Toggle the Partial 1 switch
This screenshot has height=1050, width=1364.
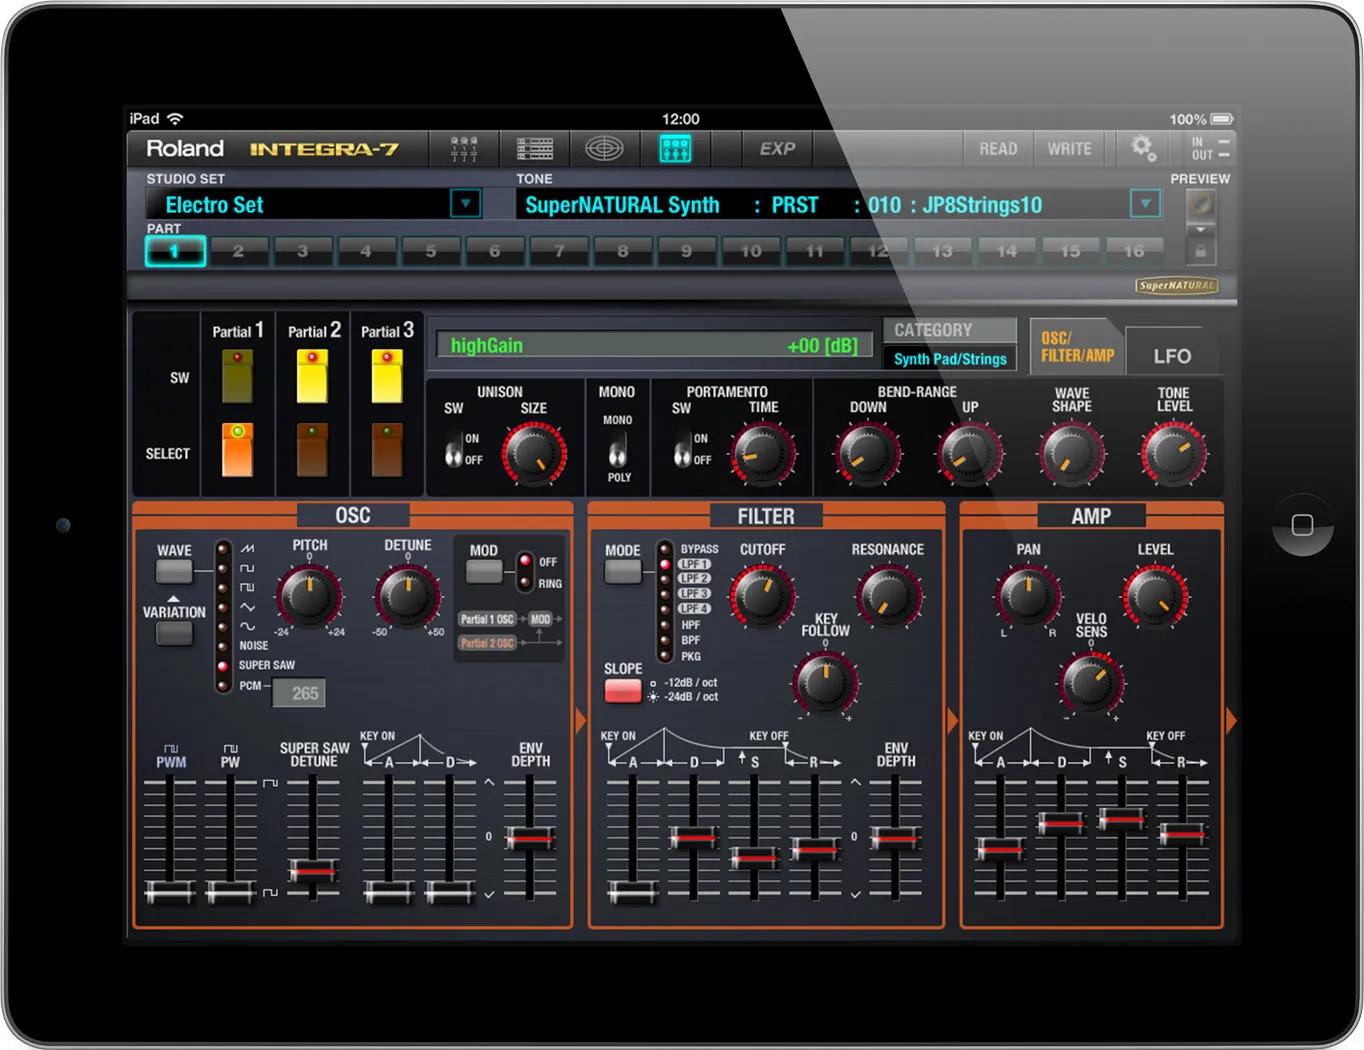click(x=237, y=375)
